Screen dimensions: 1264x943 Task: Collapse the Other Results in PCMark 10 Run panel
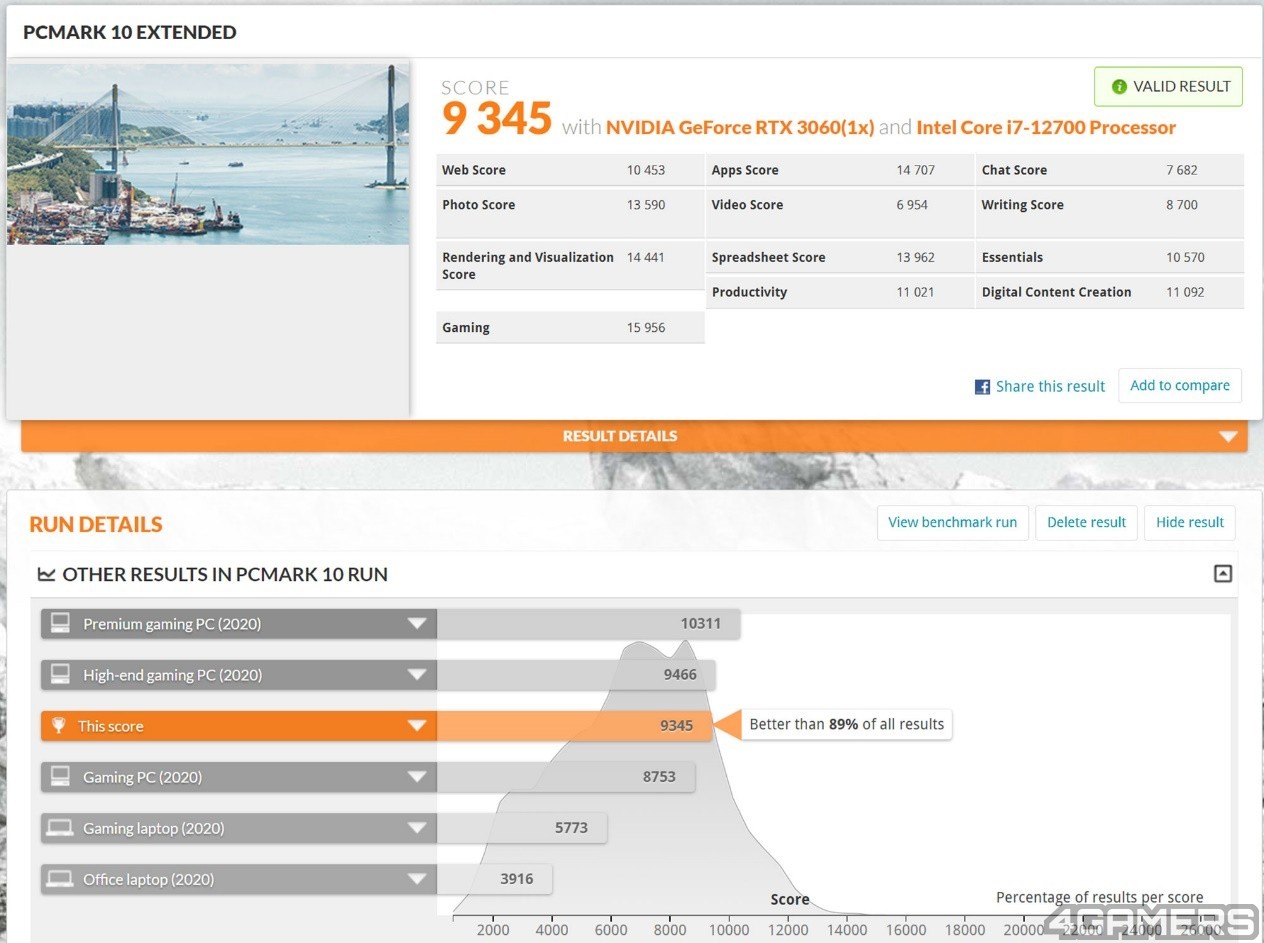tap(1222, 574)
